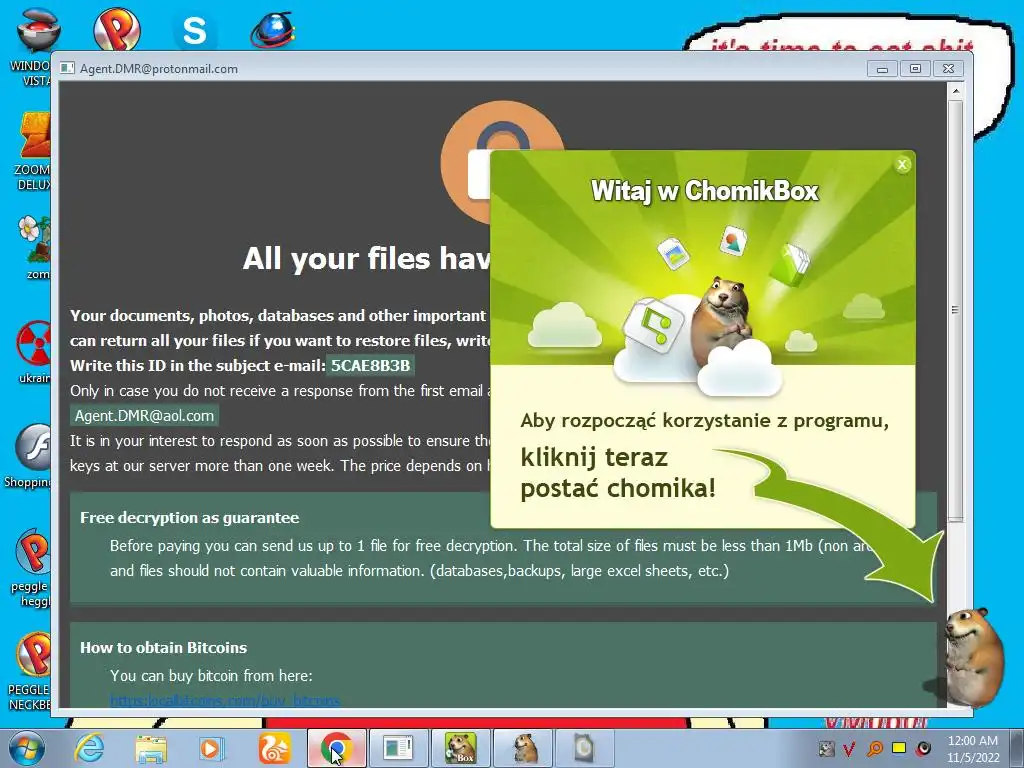This screenshot has height=768, width=1024.
Task: Open the ChomikBox taskbar button
Action: (x=460, y=748)
